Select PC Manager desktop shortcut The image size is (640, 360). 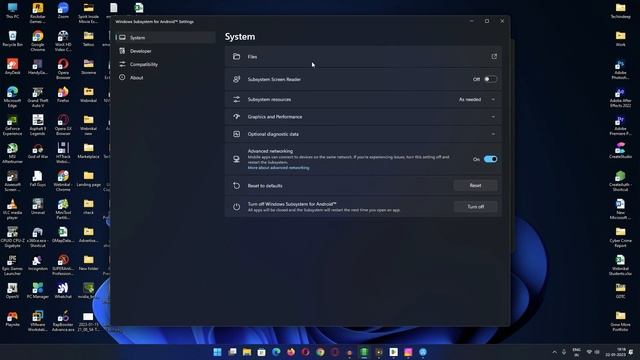click(38, 291)
